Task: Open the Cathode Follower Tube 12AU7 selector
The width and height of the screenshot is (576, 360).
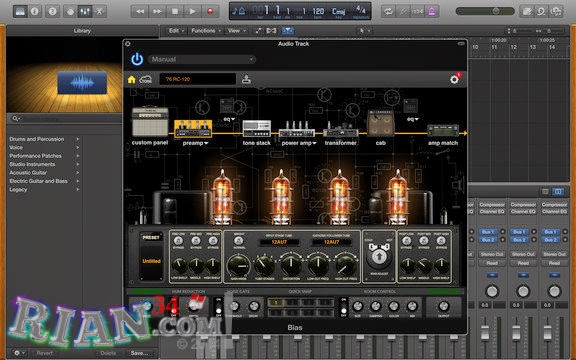Action: pyautogui.click(x=331, y=242)
